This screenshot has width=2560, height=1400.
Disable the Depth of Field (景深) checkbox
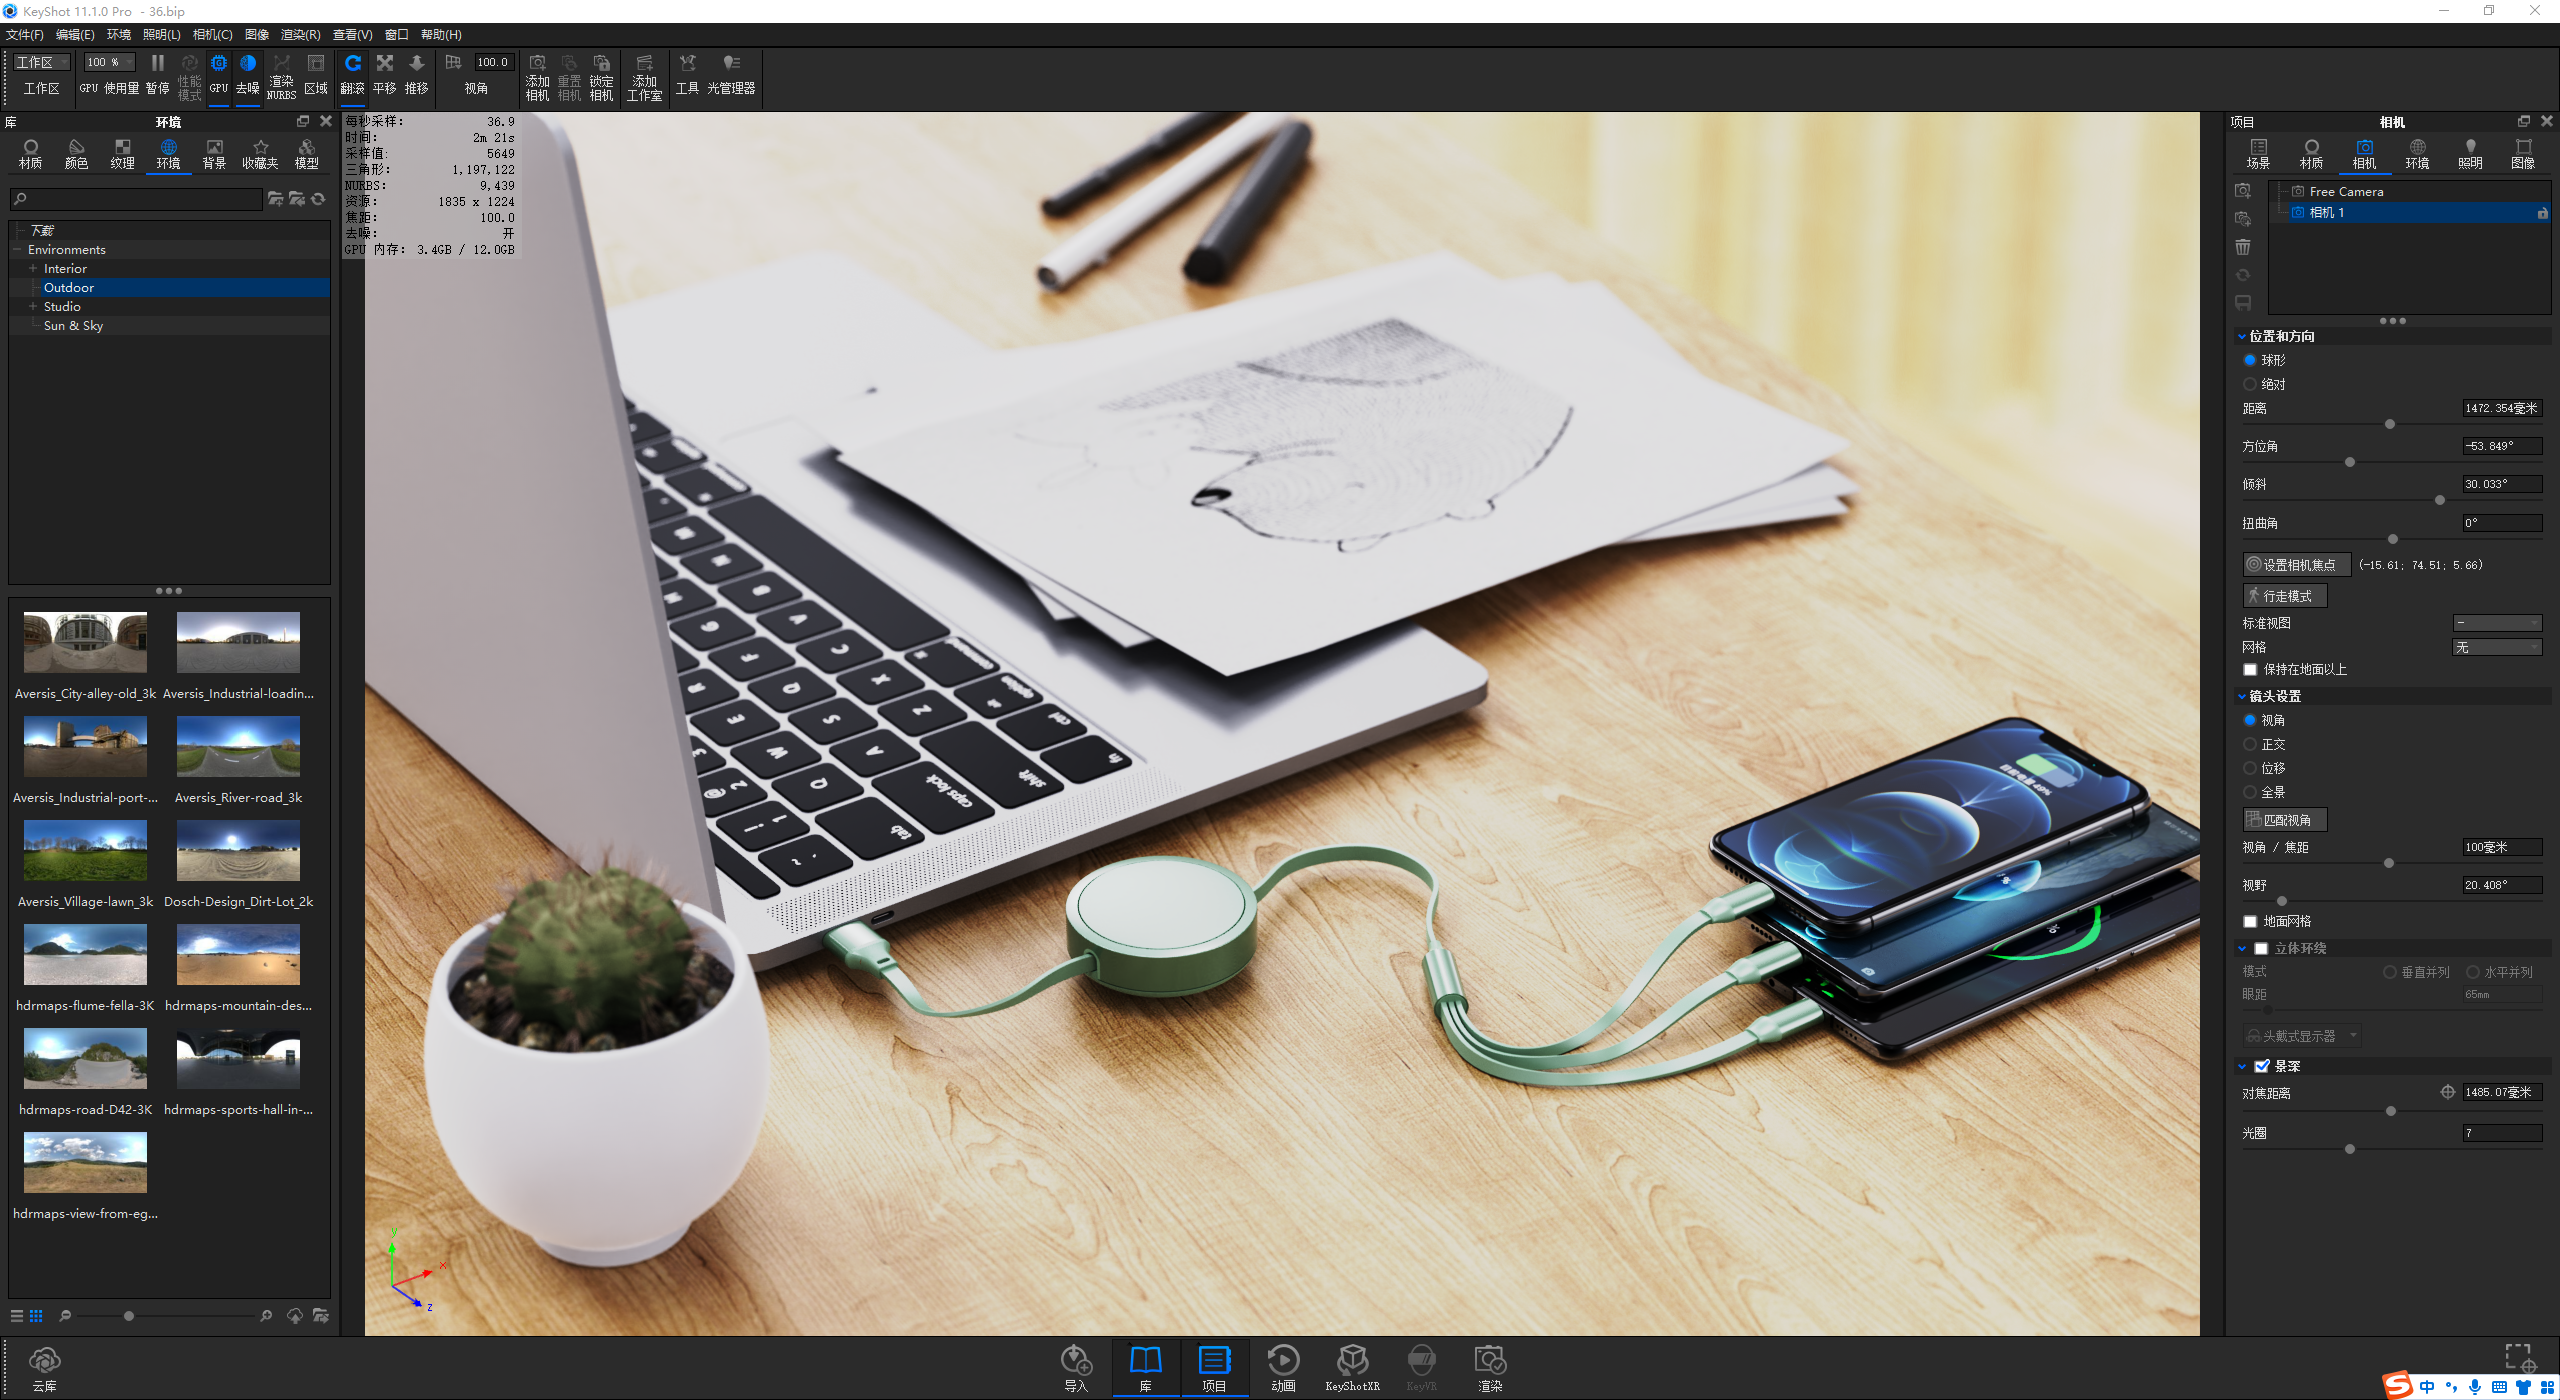[x=2262, y=1067]
